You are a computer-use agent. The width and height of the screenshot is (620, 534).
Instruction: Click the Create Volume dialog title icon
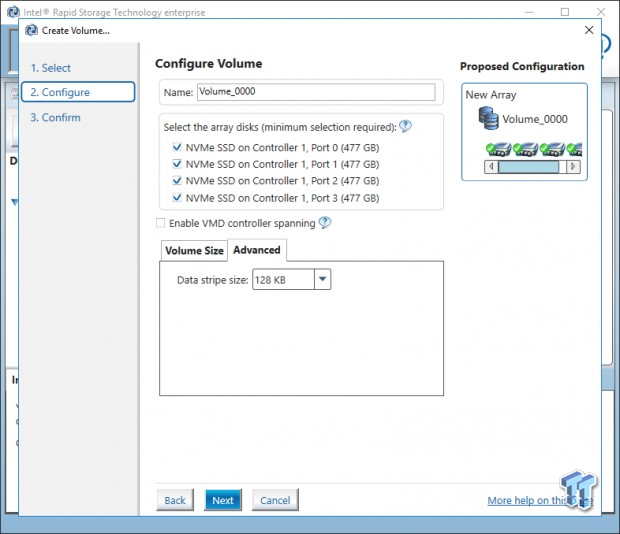pos(31,30)
